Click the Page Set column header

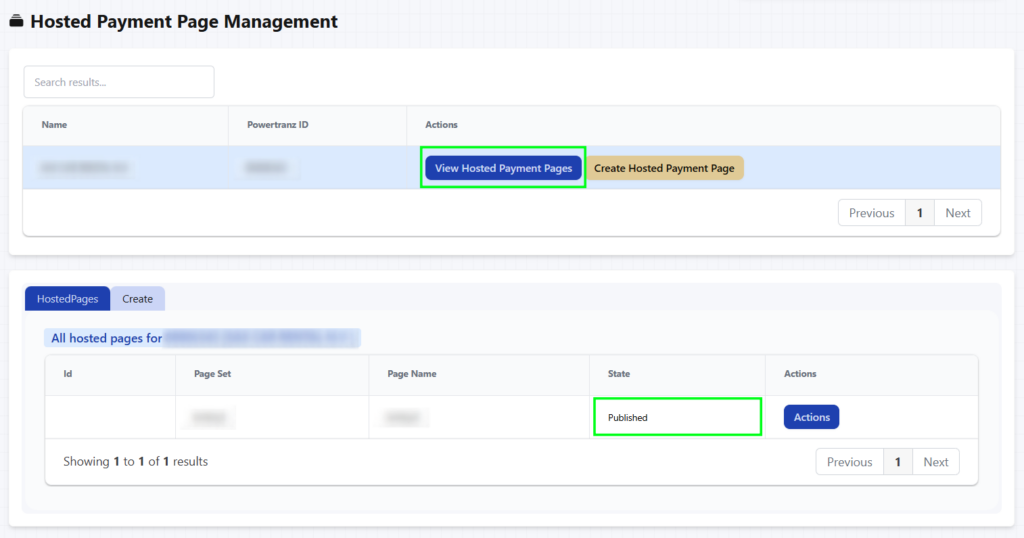(213, 374)
